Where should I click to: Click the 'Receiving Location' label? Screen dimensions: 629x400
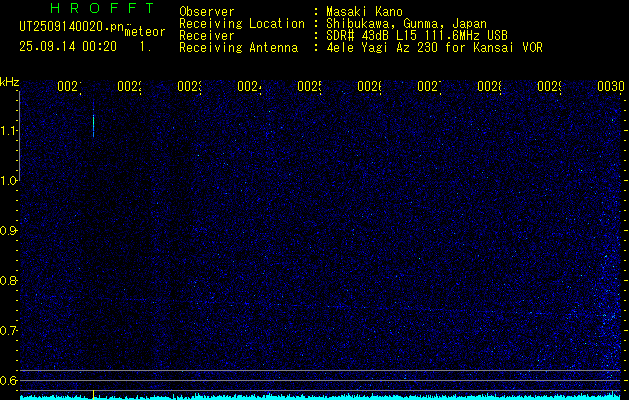(242, 24)
